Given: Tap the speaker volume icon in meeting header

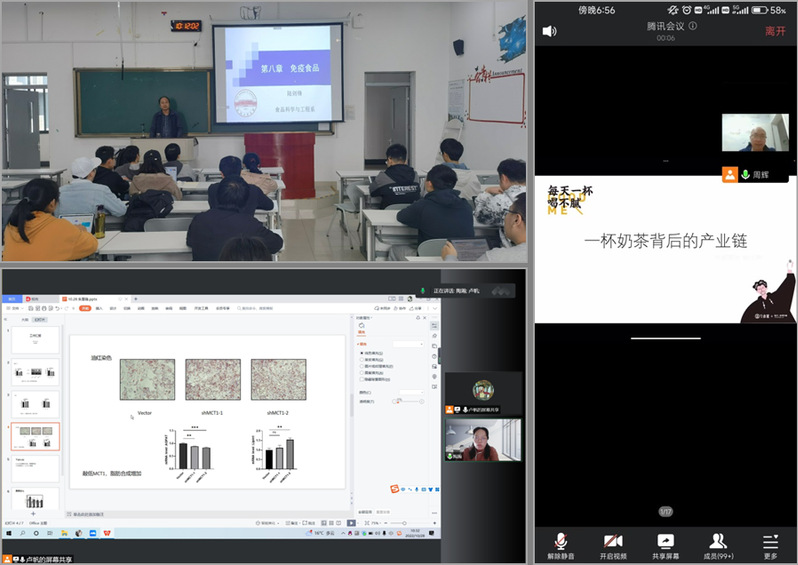Looking at the screenshot, I should (549, 31).
